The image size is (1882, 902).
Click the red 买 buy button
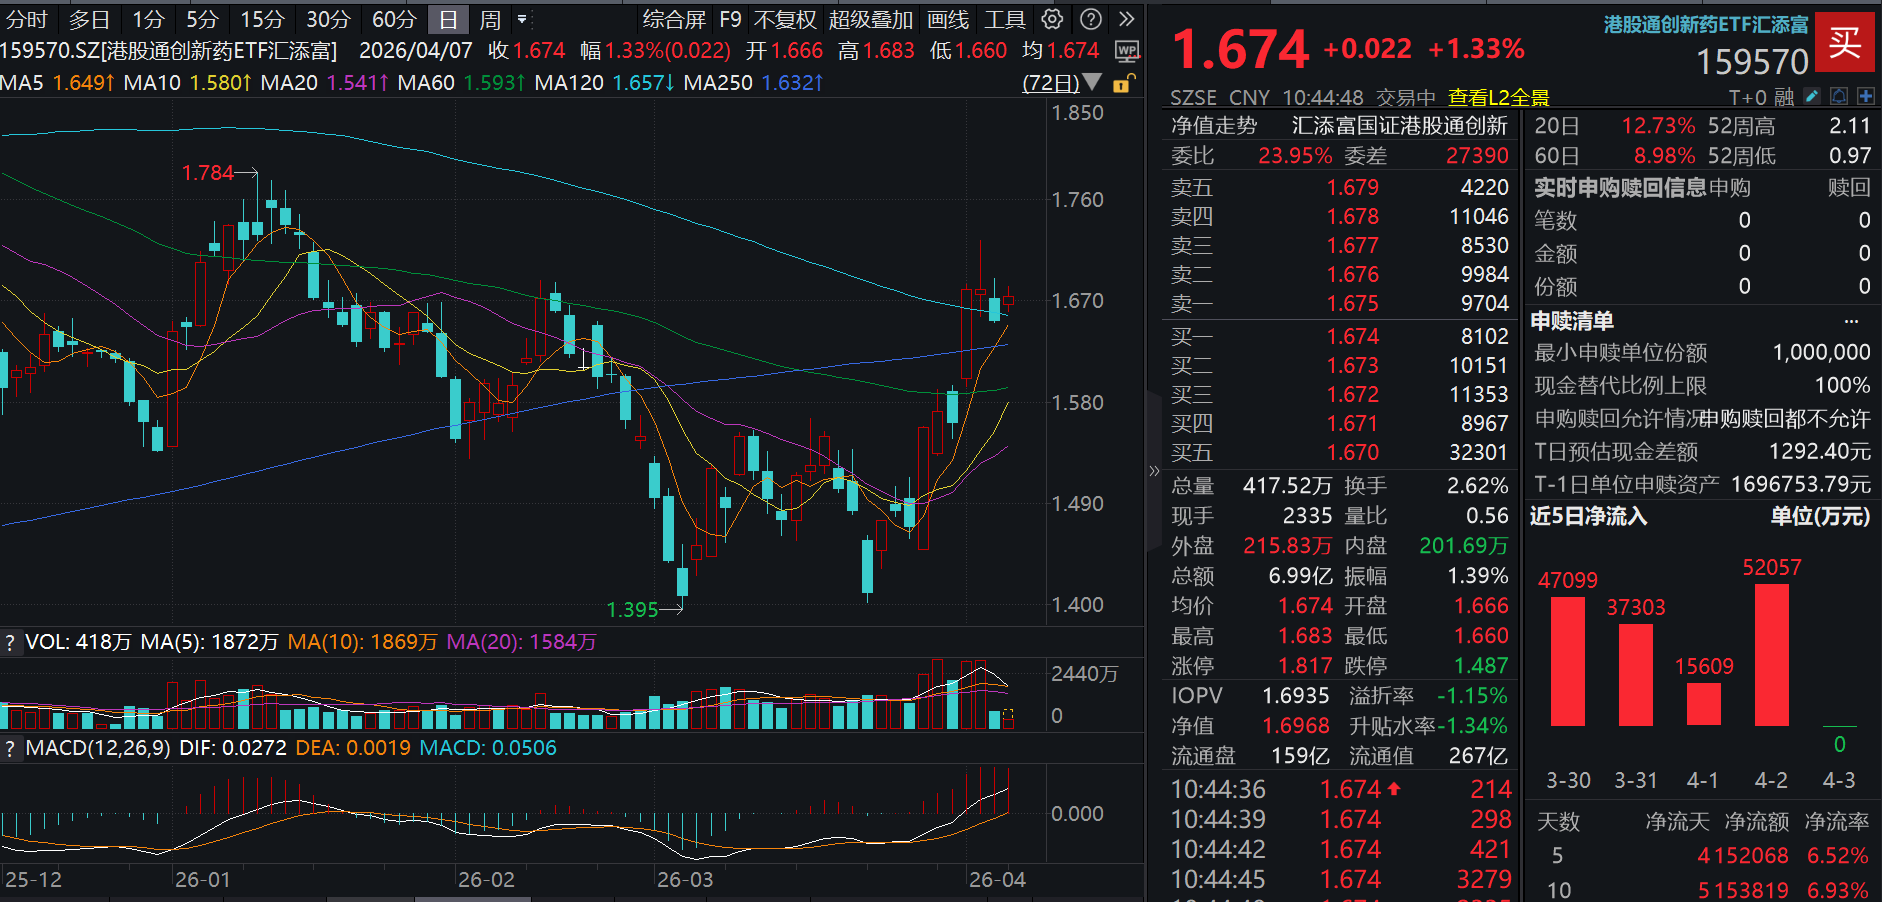pyautogui.click(x=1845, y=42)
